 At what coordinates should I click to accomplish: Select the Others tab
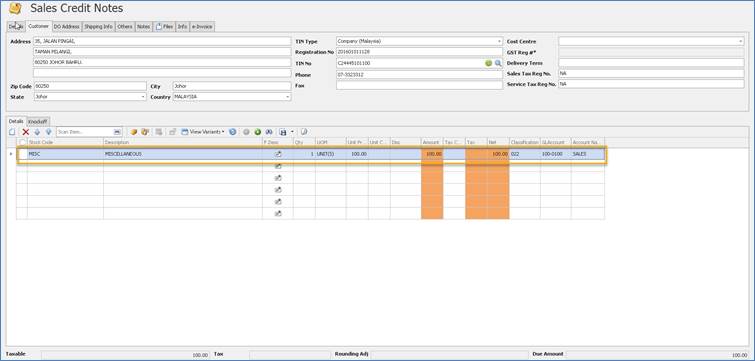[x=125, y=26]
